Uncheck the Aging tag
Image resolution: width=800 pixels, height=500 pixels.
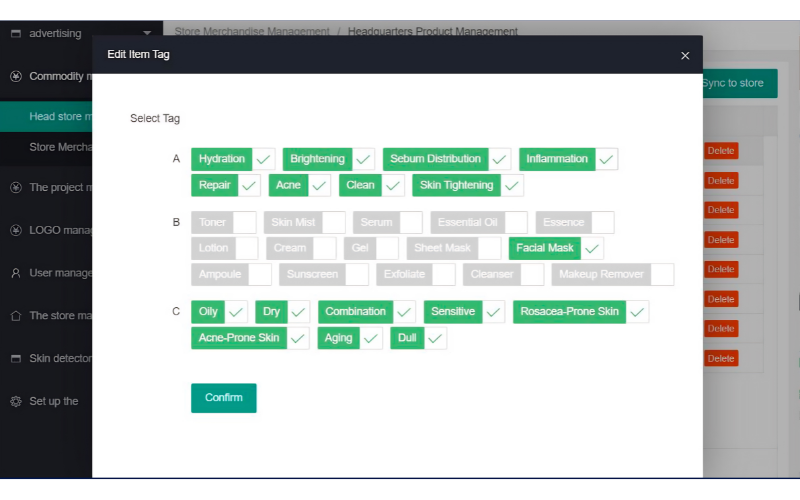pos(350,338)
